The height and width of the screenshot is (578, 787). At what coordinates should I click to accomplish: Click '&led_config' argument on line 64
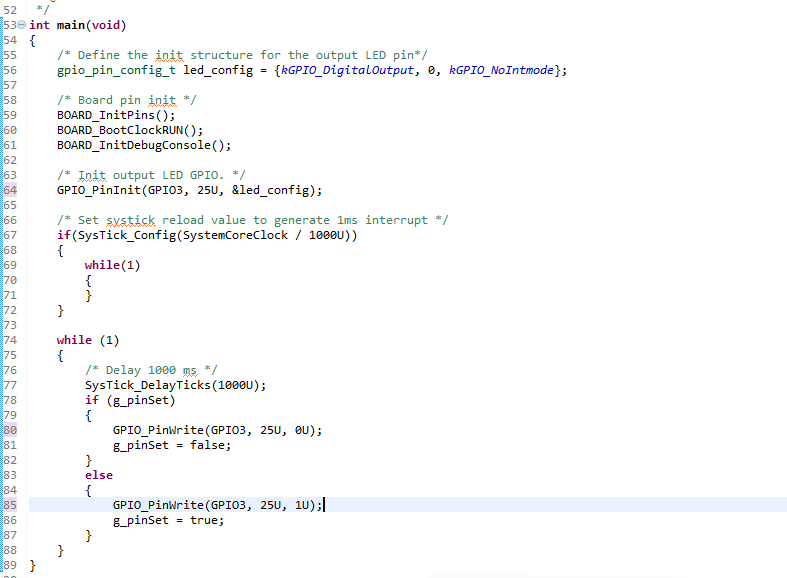tap(270, 191)
